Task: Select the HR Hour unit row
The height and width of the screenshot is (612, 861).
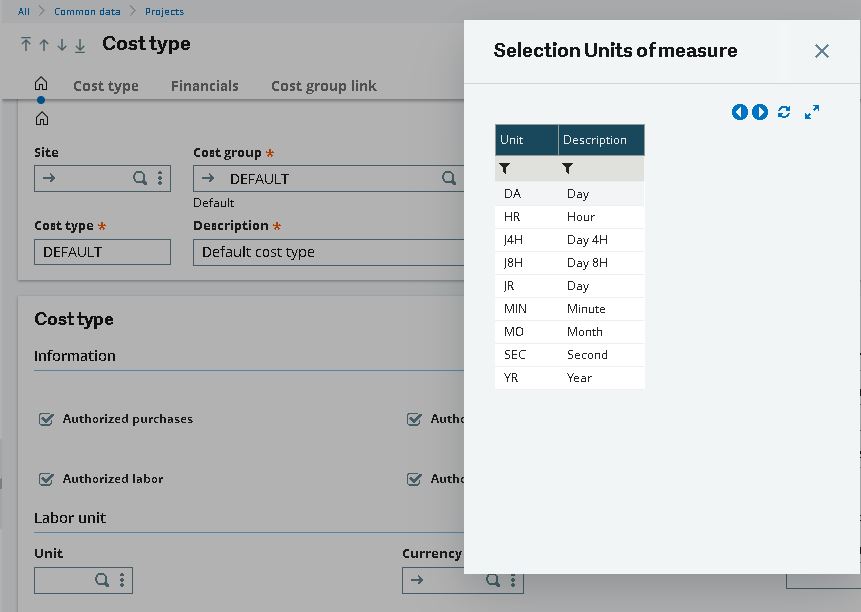Action: pos(569,217)
